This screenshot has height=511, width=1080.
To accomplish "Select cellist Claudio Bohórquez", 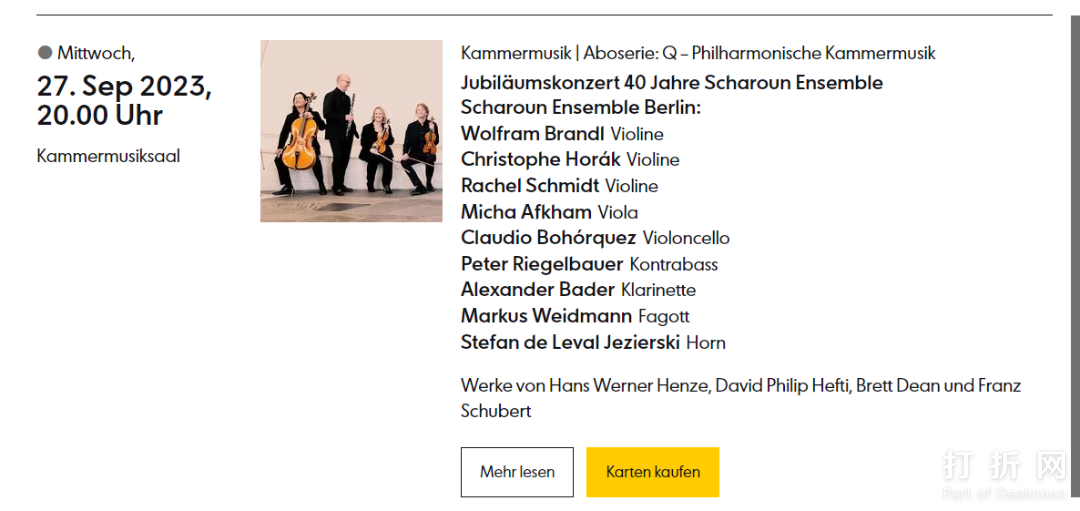I will pos(548,238).
